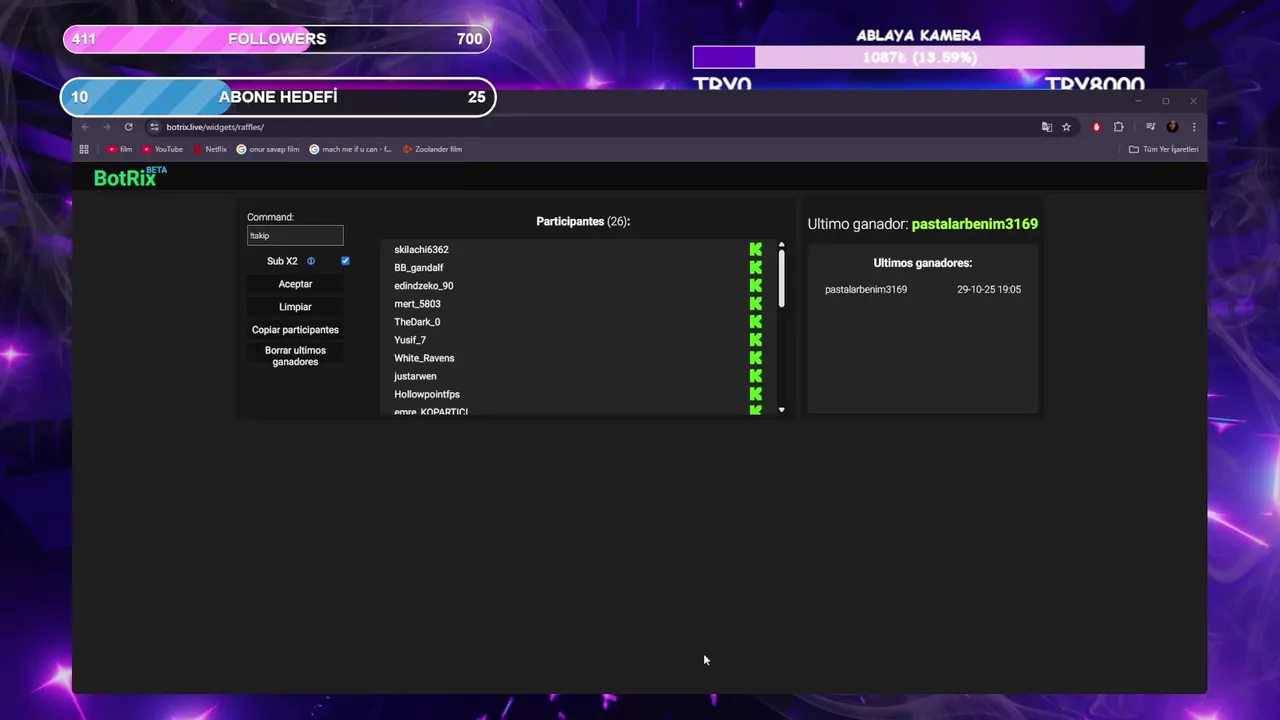Select participant mert_5803
The width and height of the screenshot is (1280, 720).
click(417, 304)
